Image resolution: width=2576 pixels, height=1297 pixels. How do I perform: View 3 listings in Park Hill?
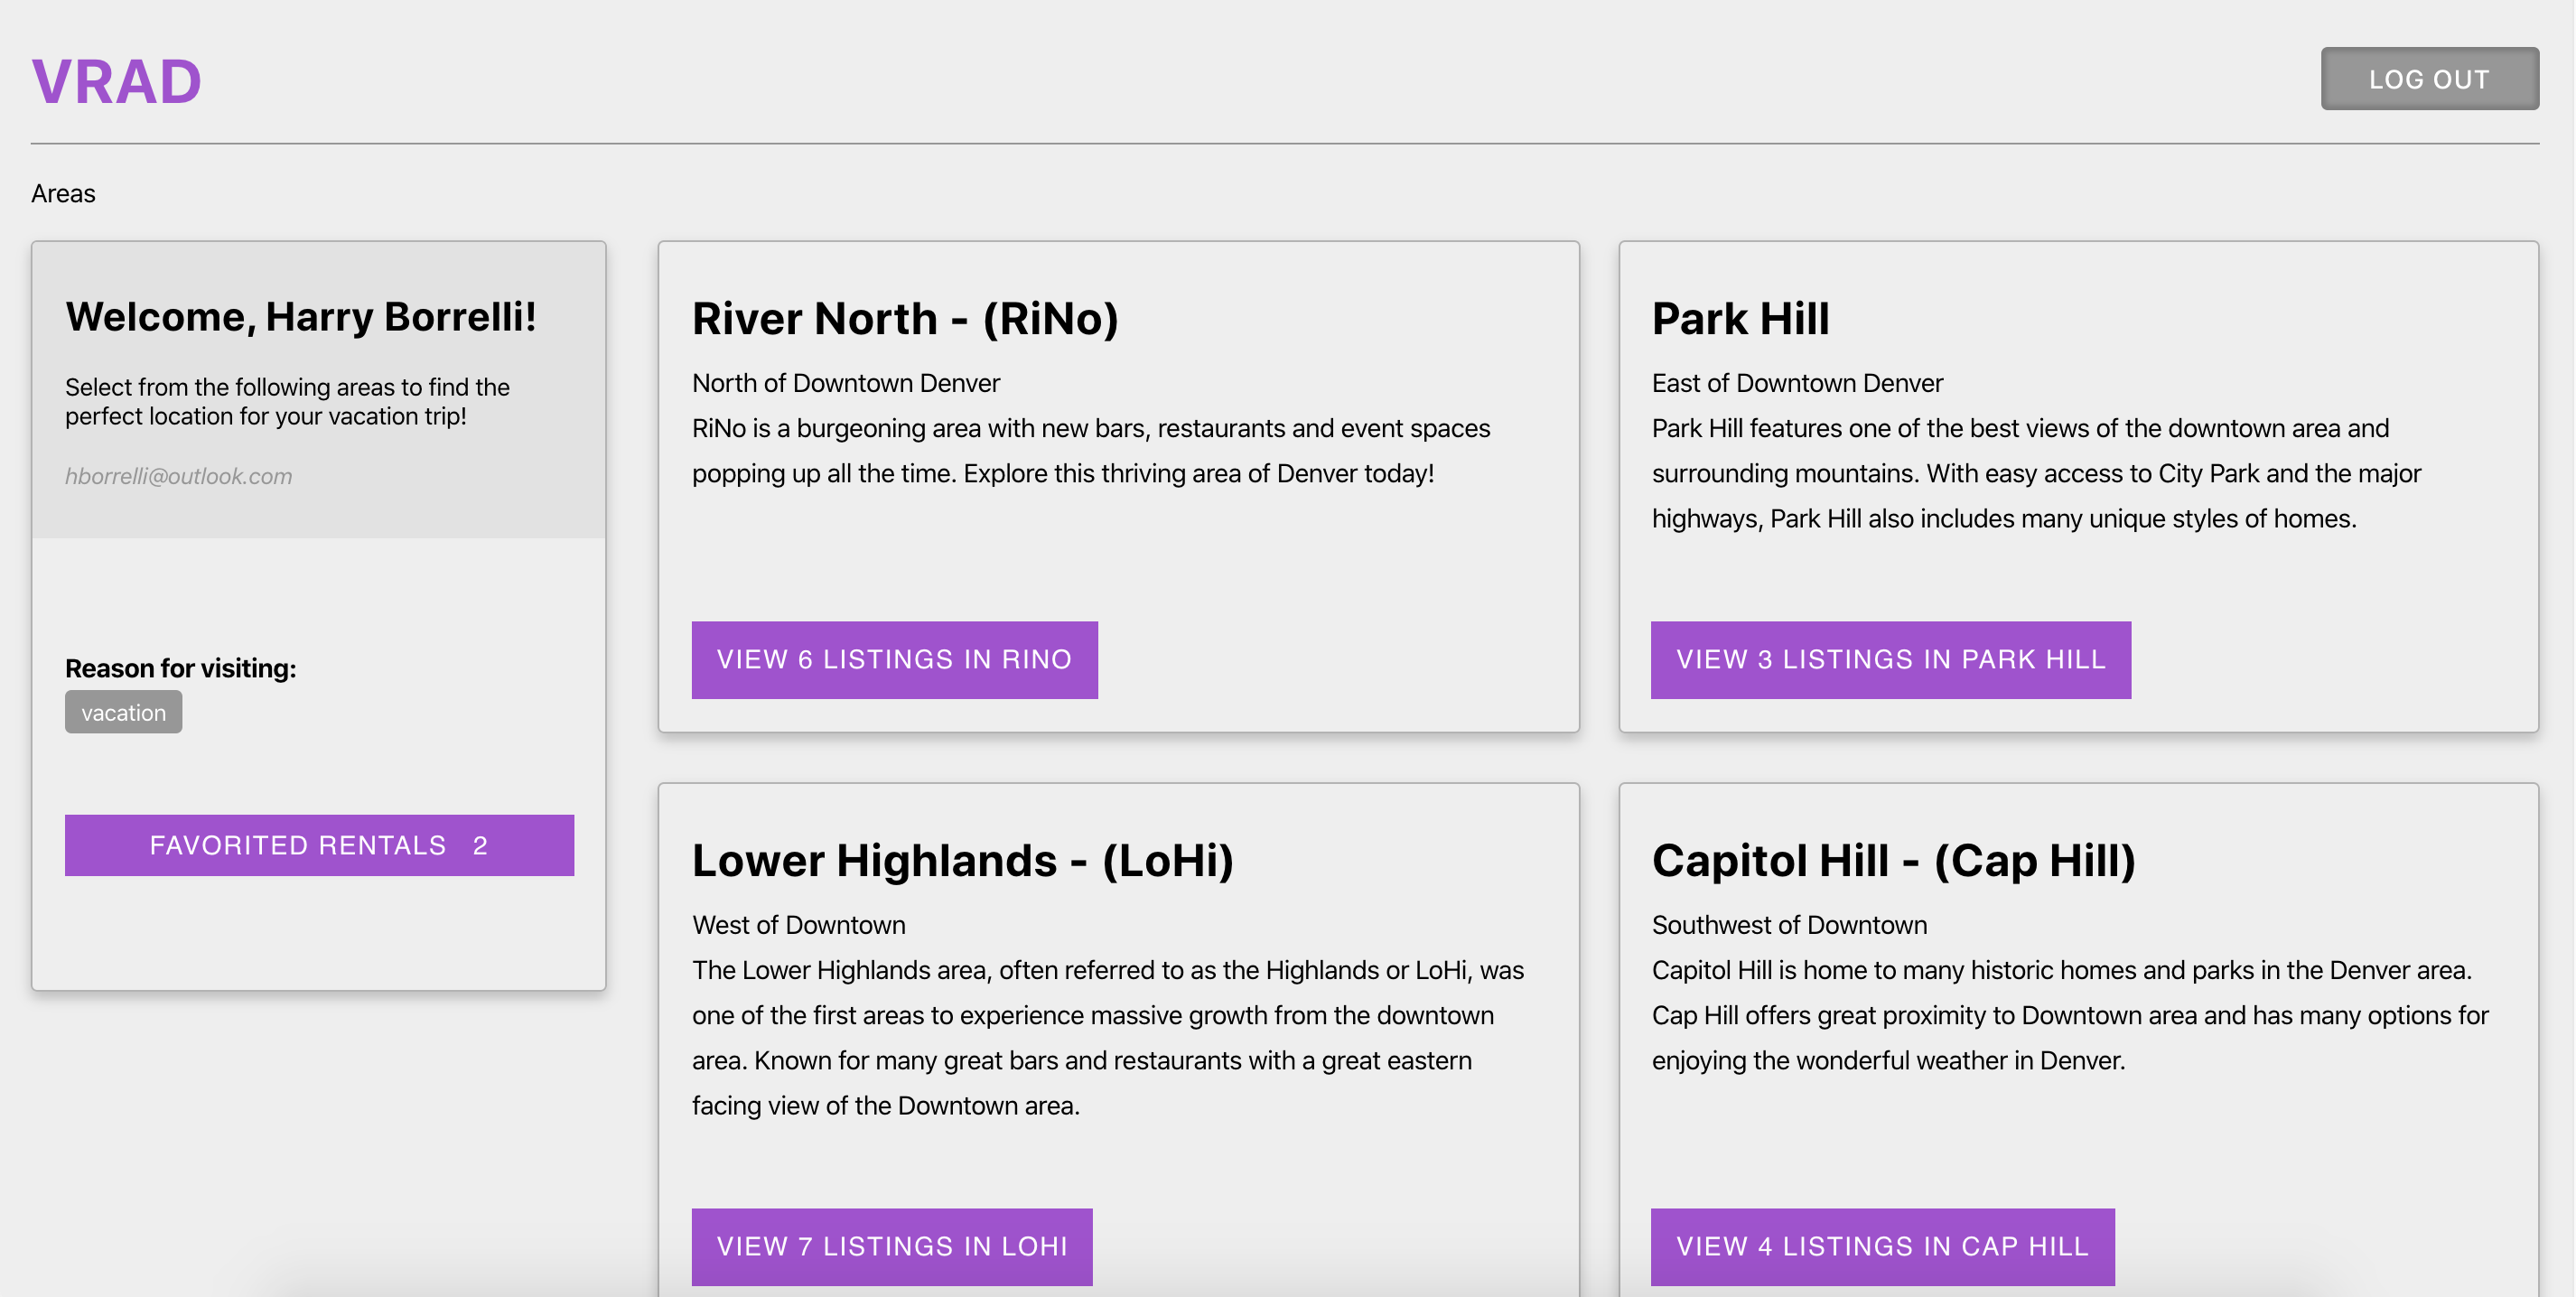tap(1890, 659)
